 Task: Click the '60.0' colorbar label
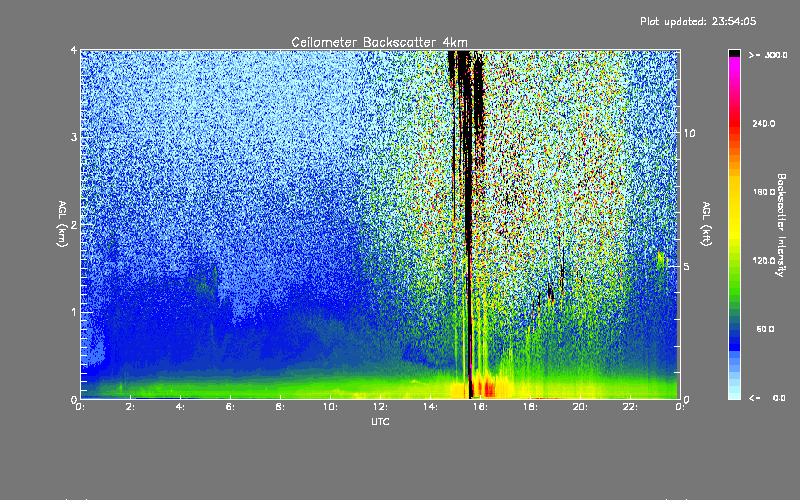pos(765,330)
